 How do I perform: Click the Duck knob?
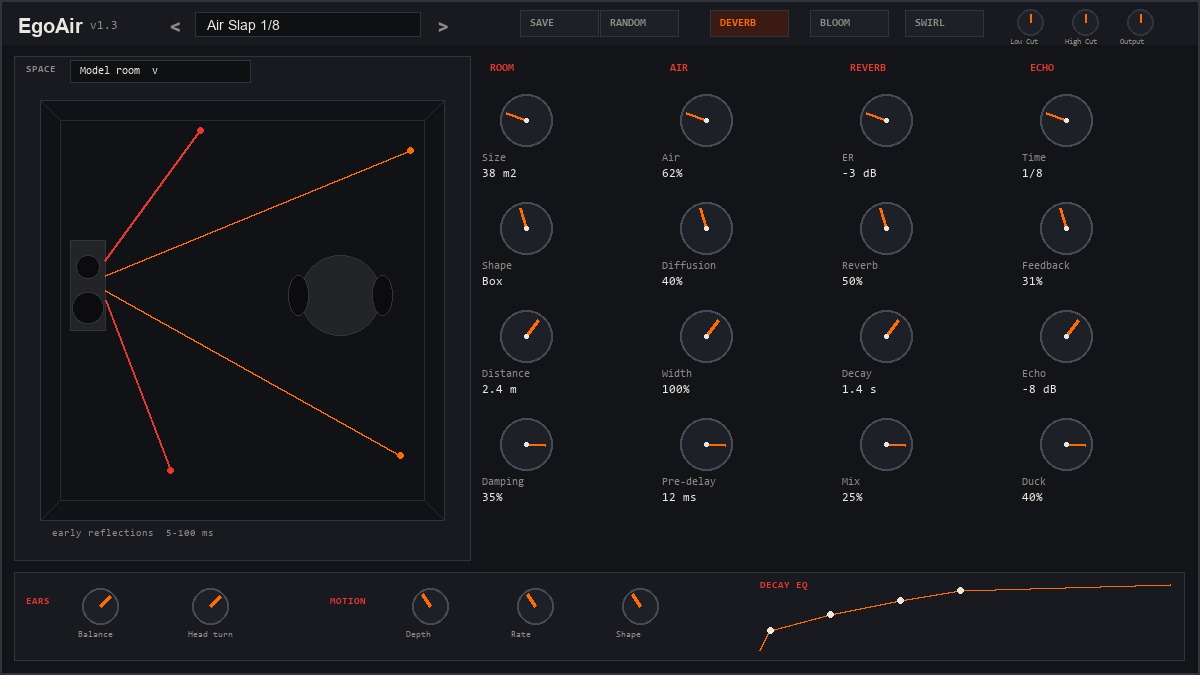(x=1066, y=444)
